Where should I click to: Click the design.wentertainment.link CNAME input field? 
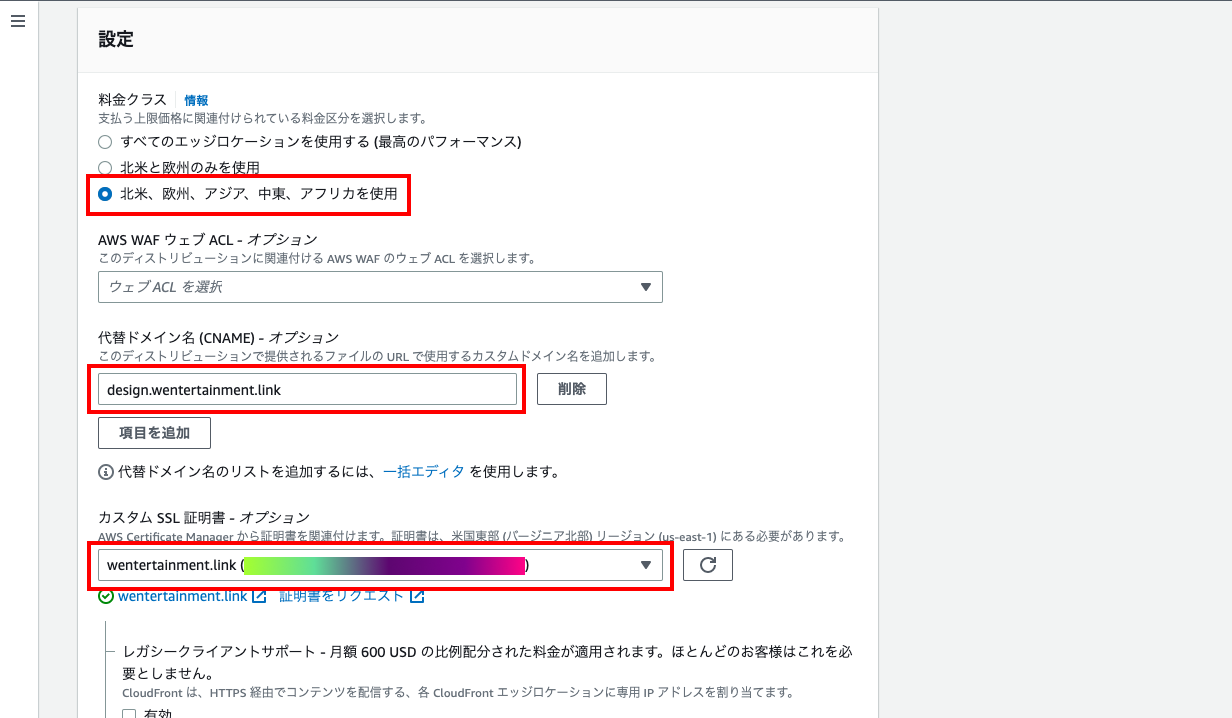click(x=307, y=389)
